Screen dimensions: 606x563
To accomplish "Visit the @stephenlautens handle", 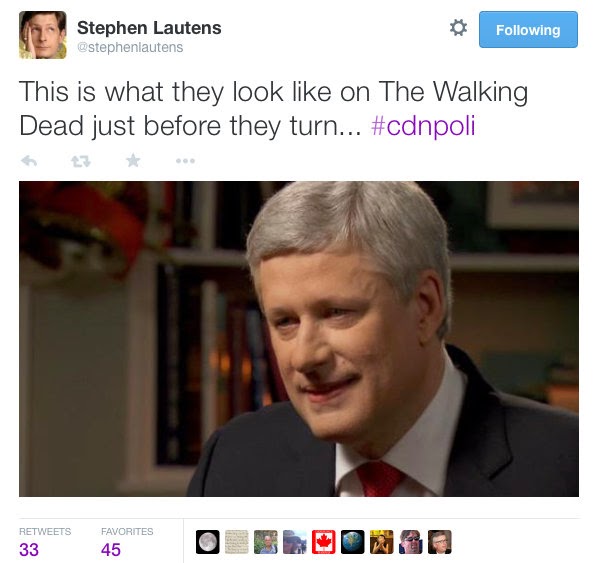I will [130, 48].
